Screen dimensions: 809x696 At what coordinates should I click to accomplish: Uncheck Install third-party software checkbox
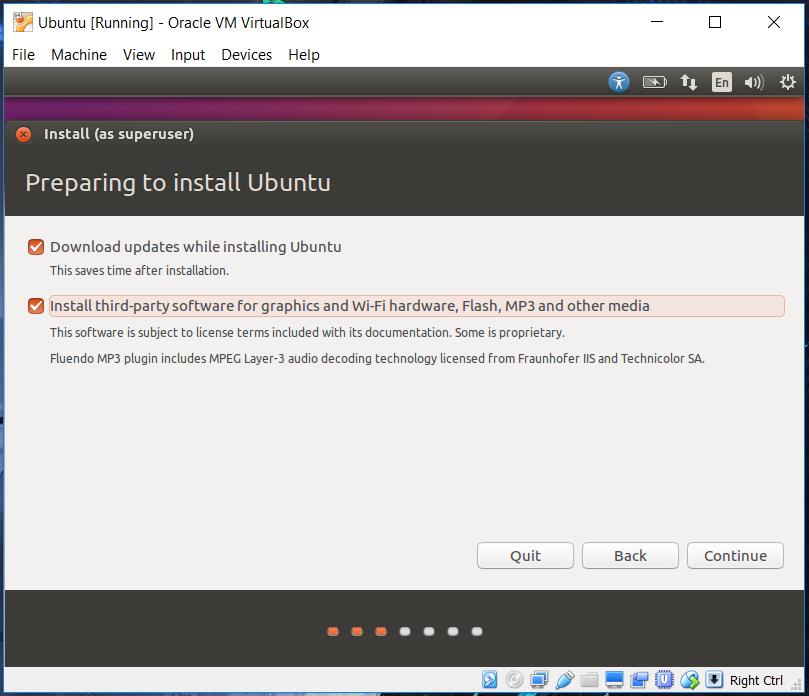point(36,306)
